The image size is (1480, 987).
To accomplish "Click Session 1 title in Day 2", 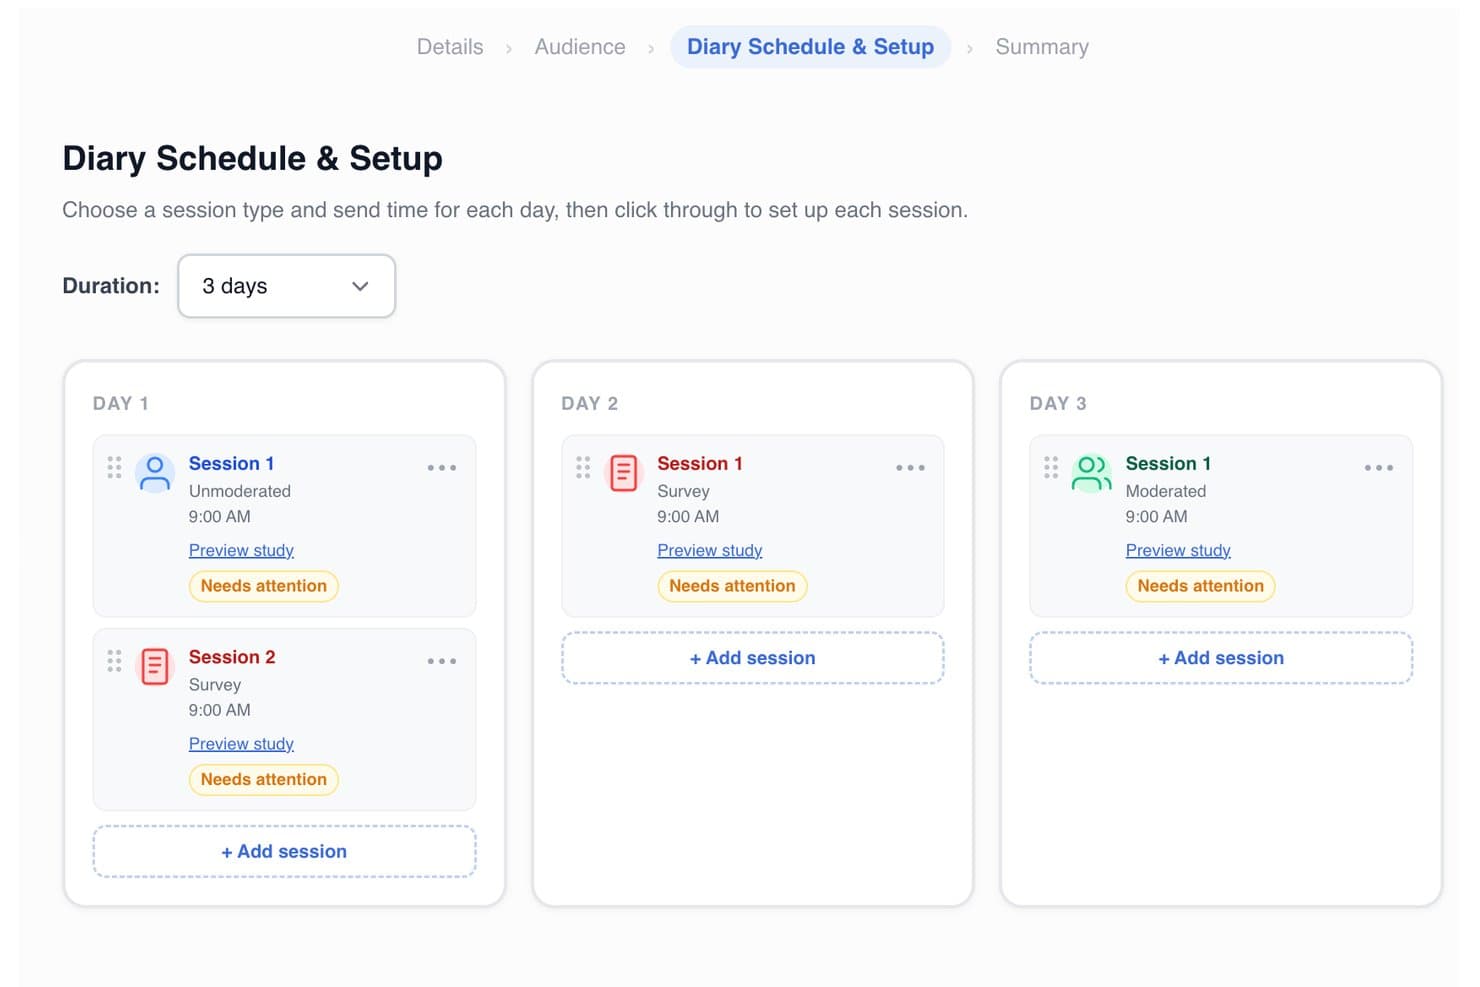I will (x=700, y=464).
